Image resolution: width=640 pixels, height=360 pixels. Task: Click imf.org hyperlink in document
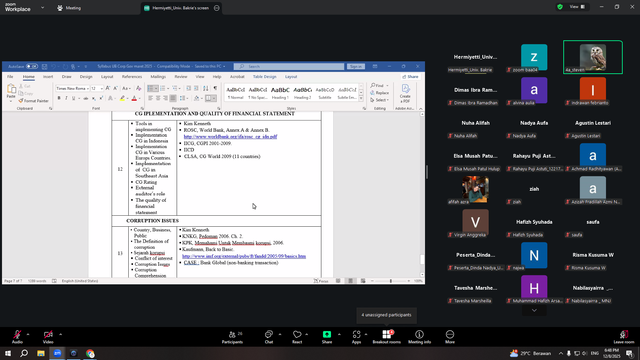click(244, 256)
